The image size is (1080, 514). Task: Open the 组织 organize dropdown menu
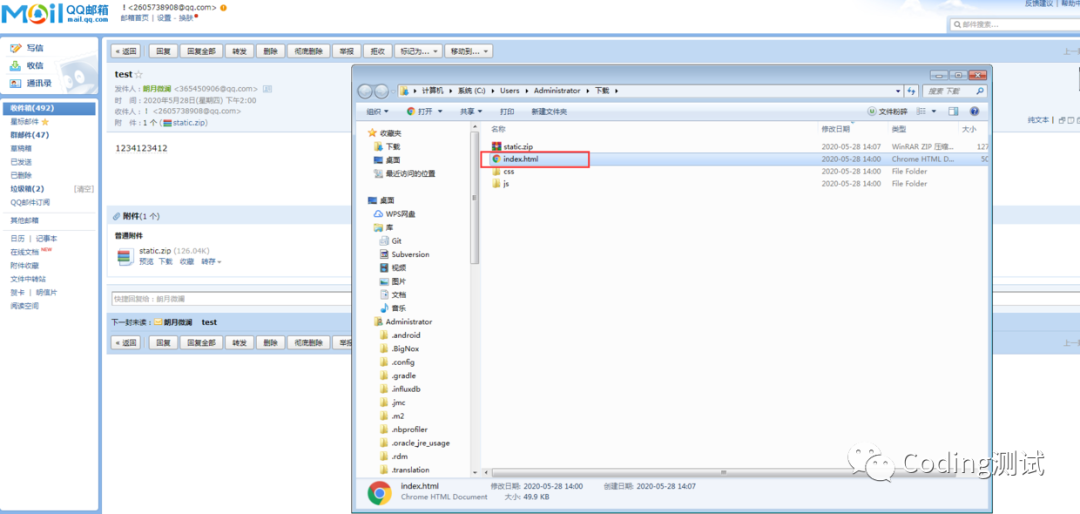[377, 112]
